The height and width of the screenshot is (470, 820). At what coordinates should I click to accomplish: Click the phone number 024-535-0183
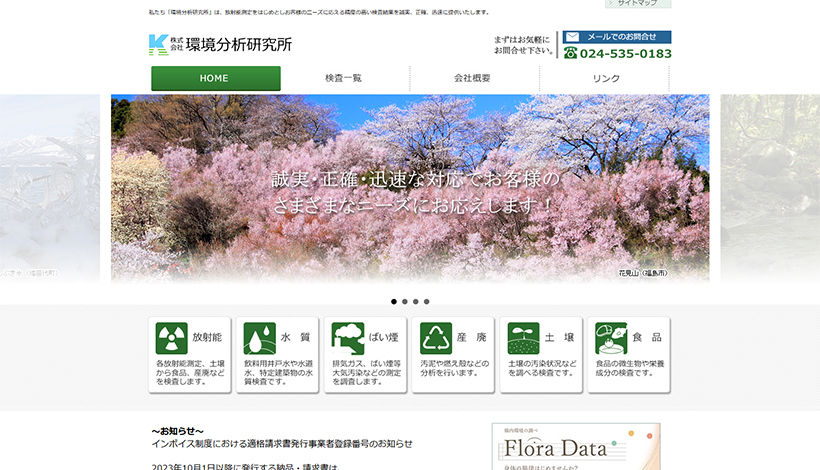tap(625, 53)
